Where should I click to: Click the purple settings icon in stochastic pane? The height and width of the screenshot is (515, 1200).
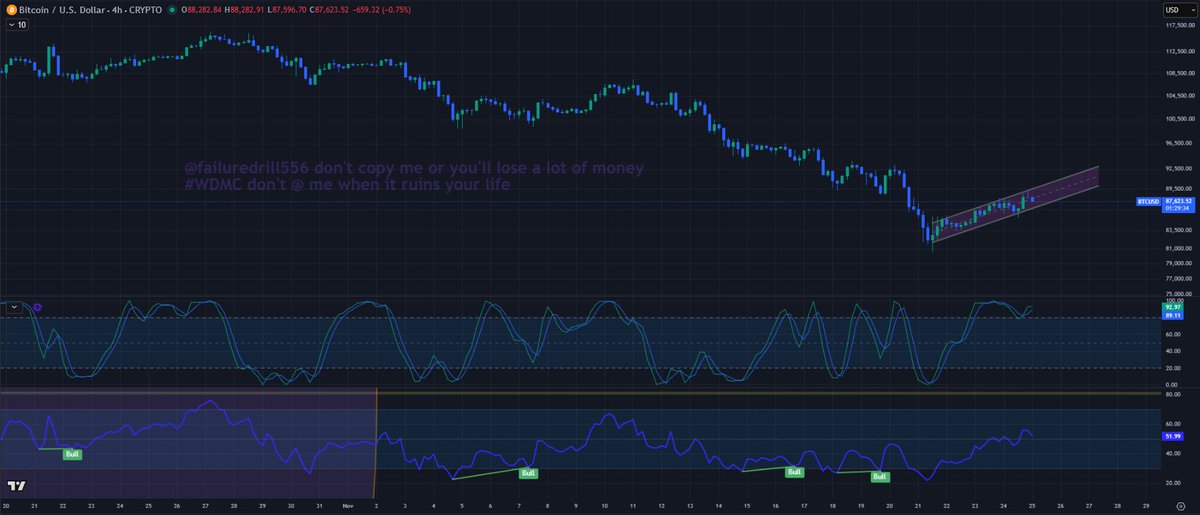[37, 308]
